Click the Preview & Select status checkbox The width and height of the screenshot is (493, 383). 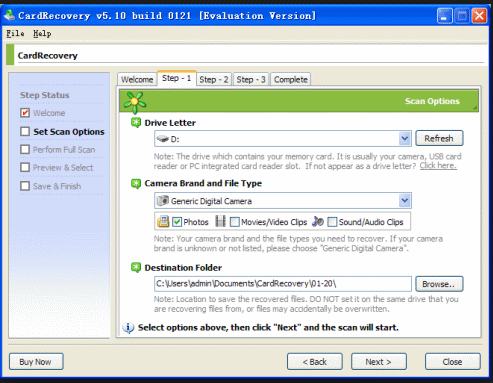[x=25, y=167]
